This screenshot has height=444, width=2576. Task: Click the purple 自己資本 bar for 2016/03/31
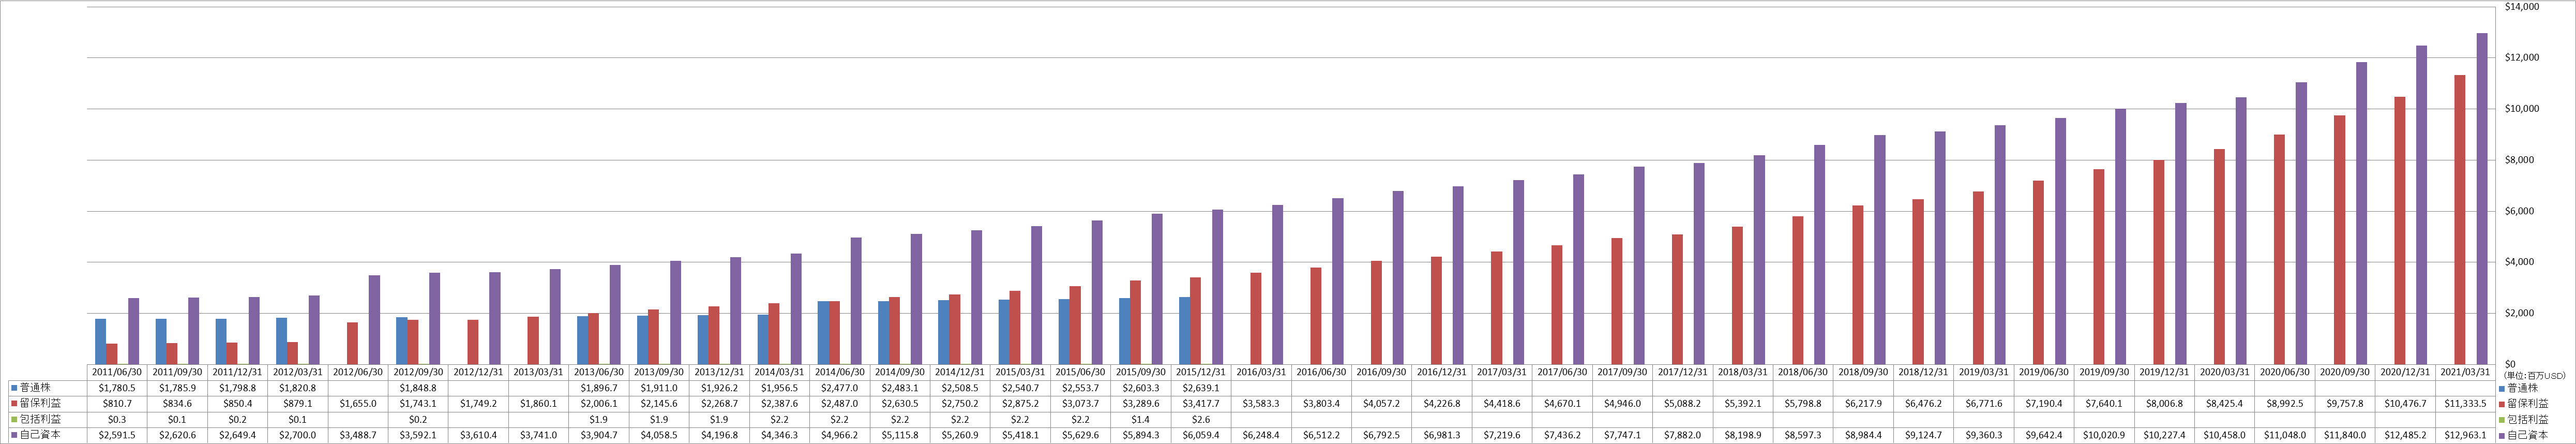pyautogui.click(x=1278, y=284)
